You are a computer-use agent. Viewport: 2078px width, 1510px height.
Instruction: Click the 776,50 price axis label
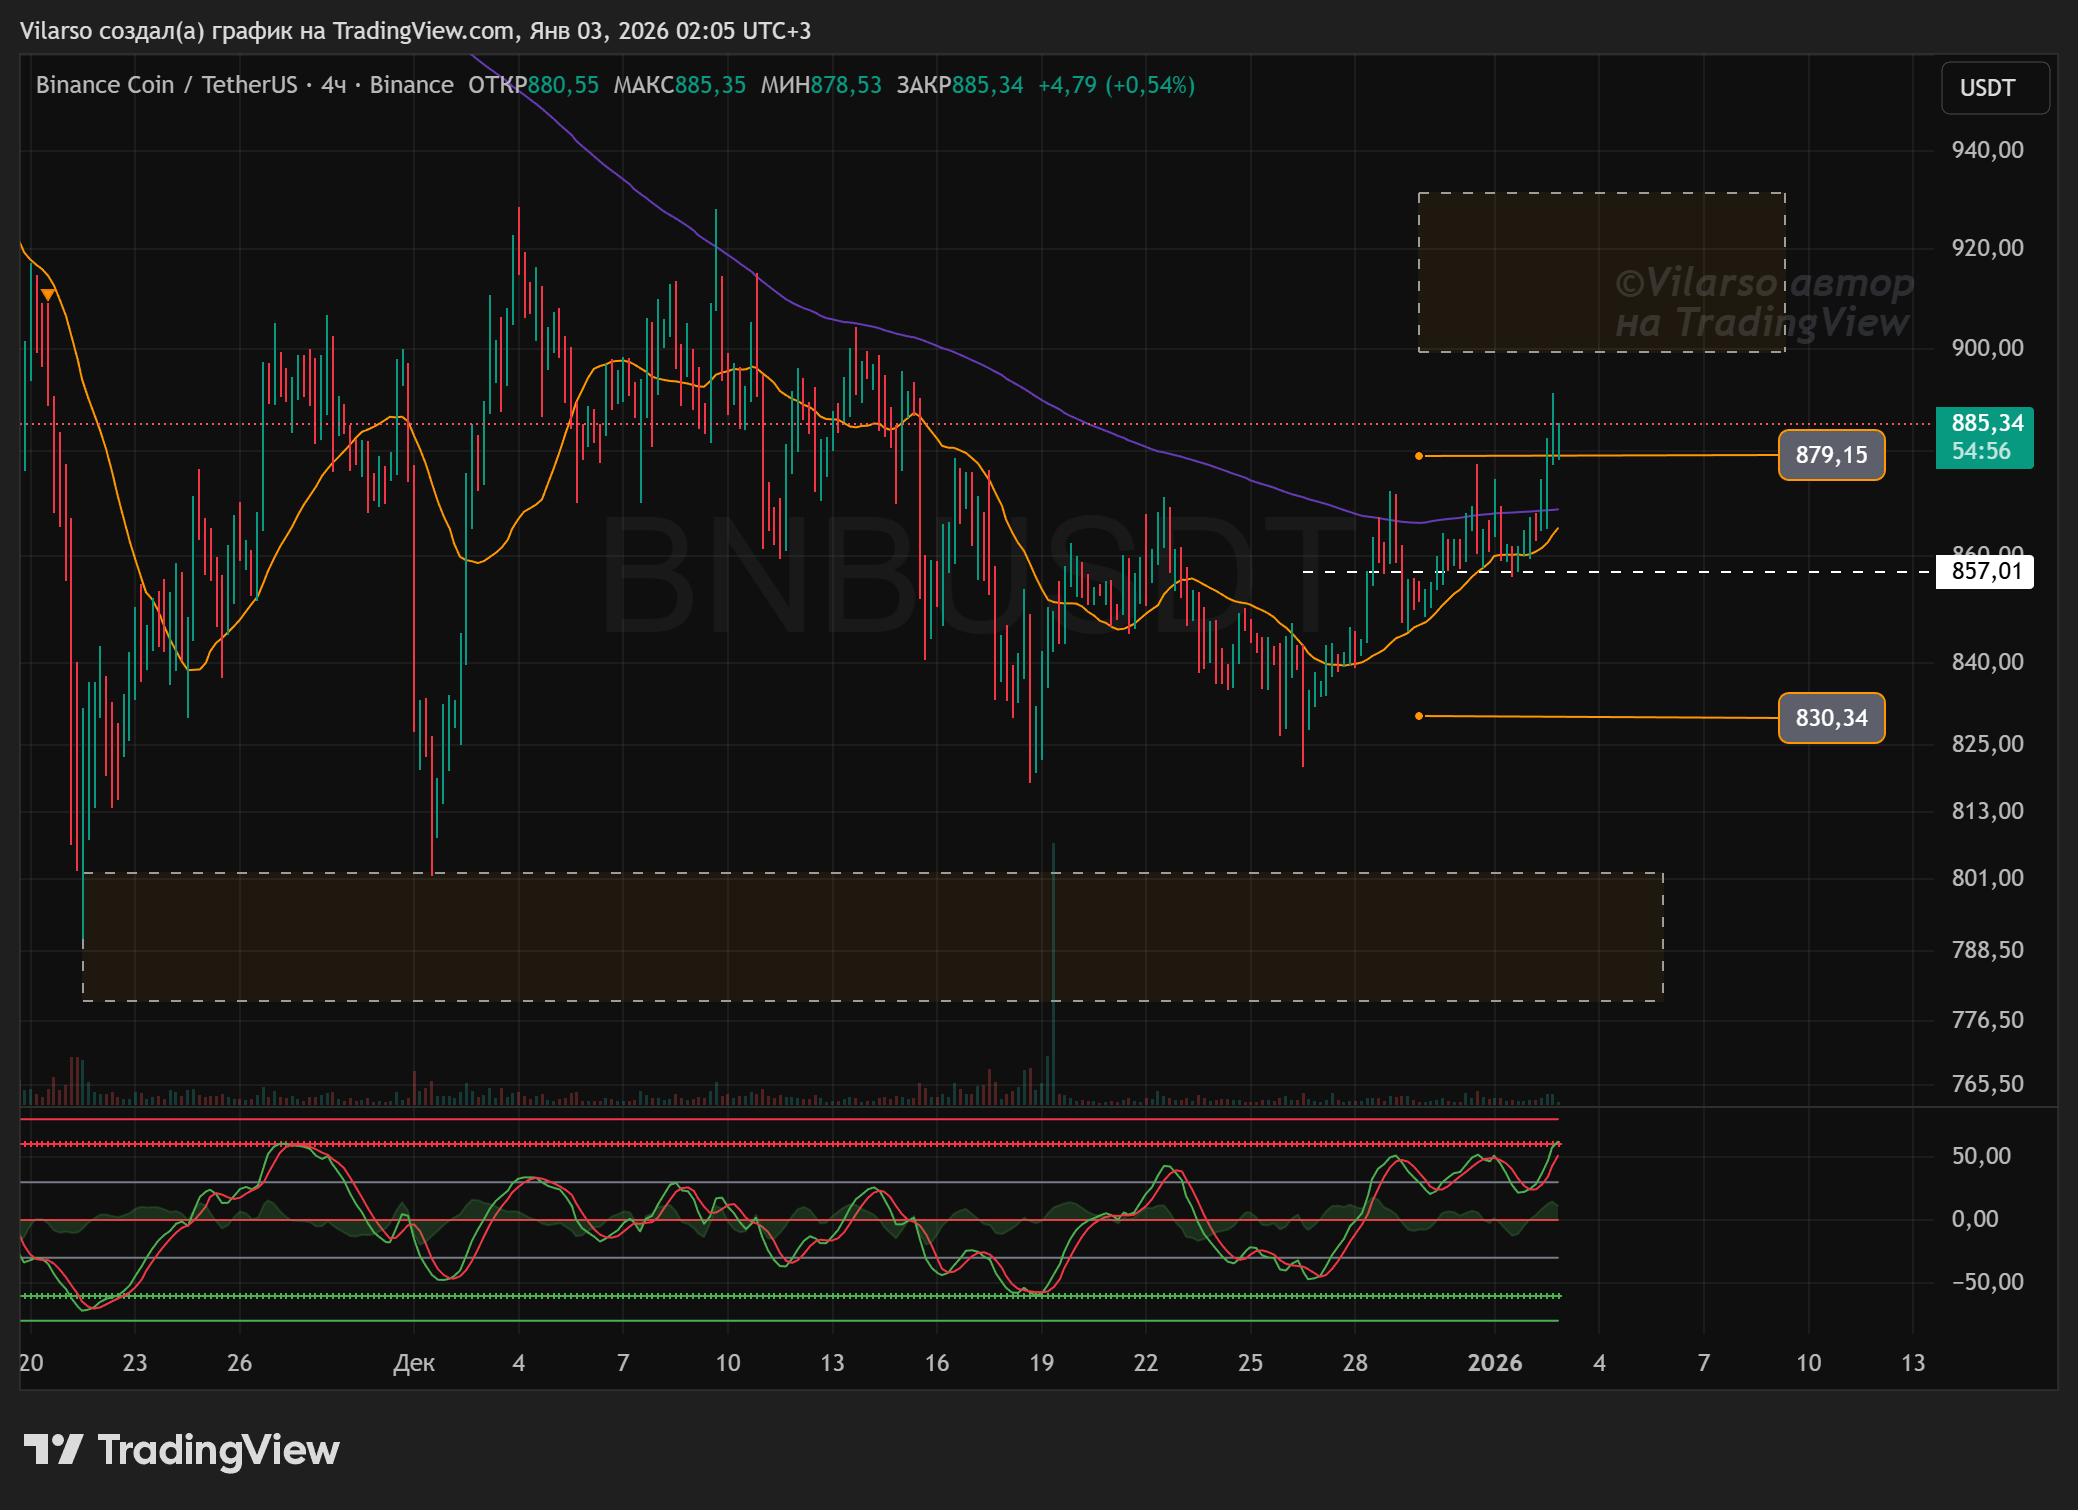tap(1987, 1020)
